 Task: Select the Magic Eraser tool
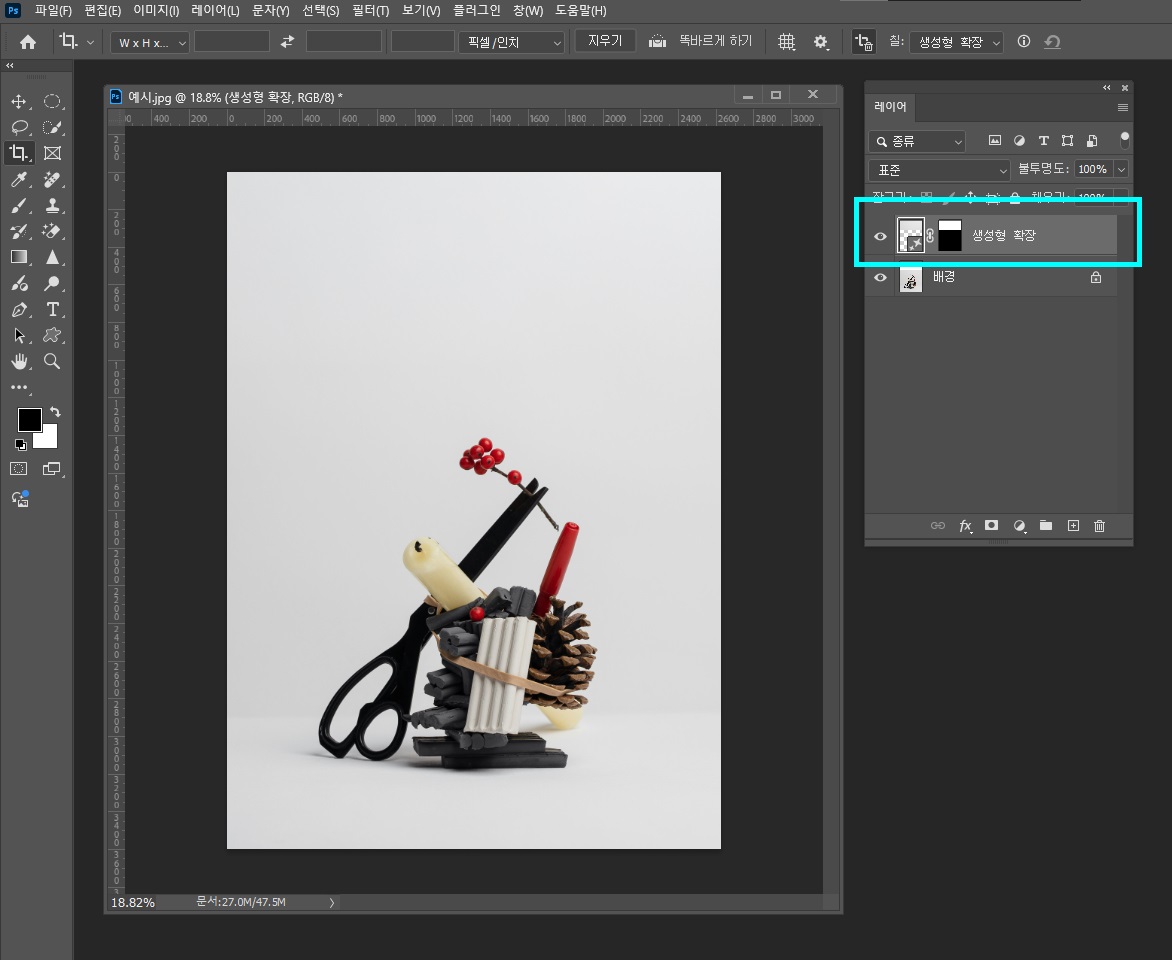click(52, 231)
